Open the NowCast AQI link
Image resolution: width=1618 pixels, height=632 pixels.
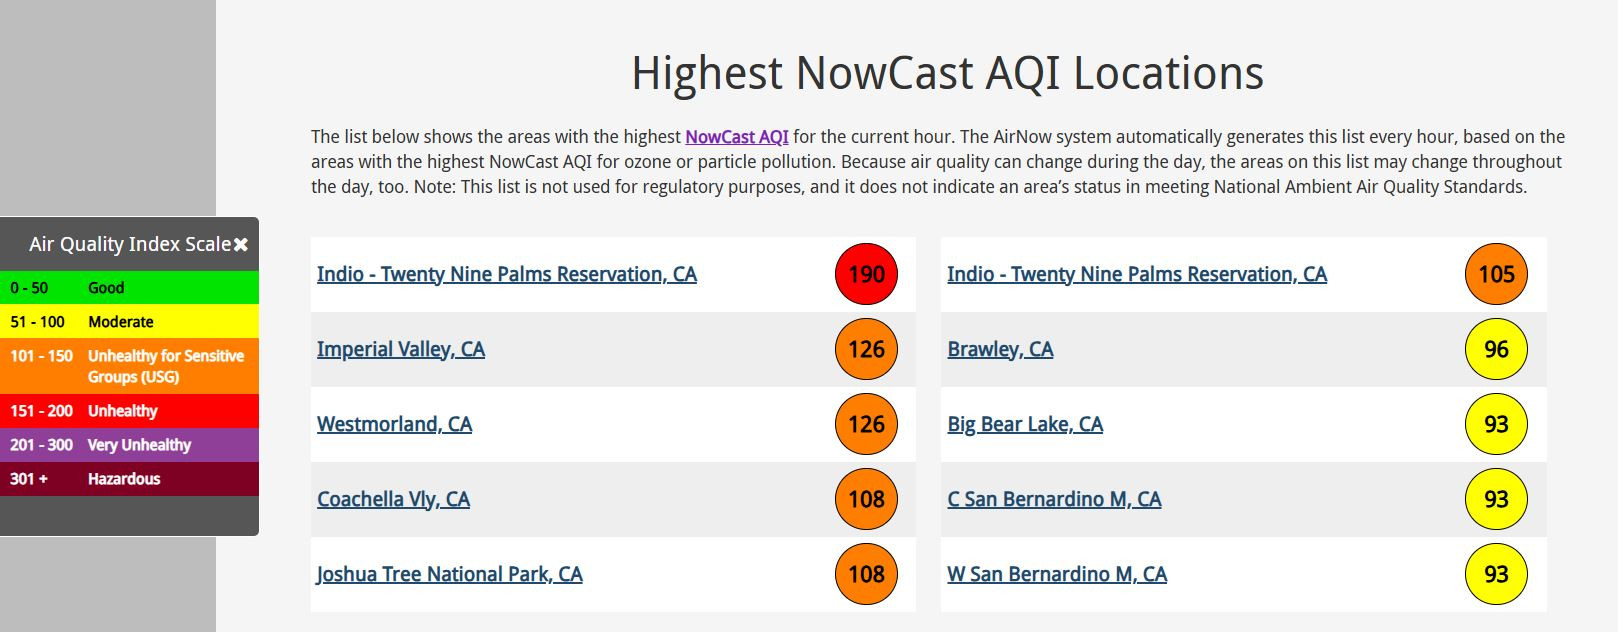pos(737,137)
